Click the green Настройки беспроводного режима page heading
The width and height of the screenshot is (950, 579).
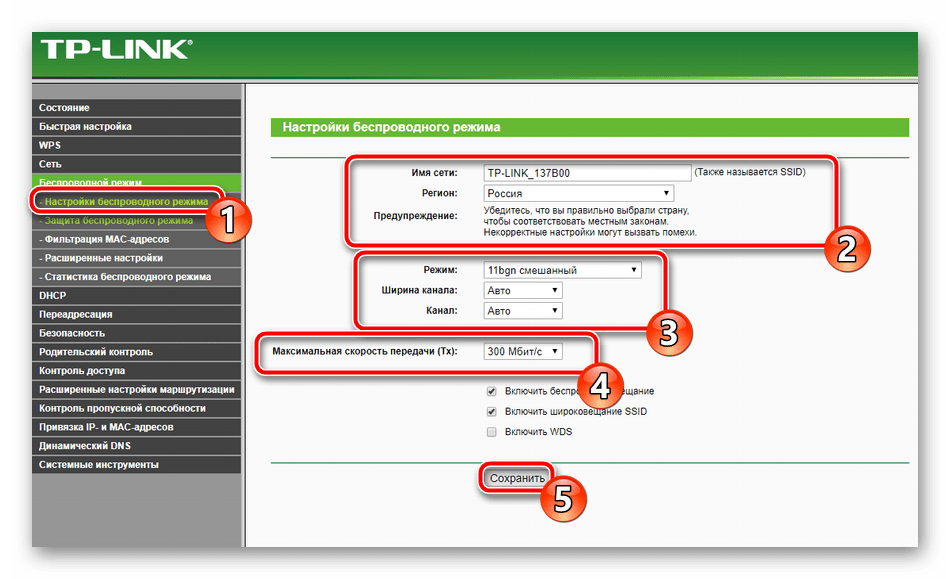pyautogui.click(x=391, y=127)
